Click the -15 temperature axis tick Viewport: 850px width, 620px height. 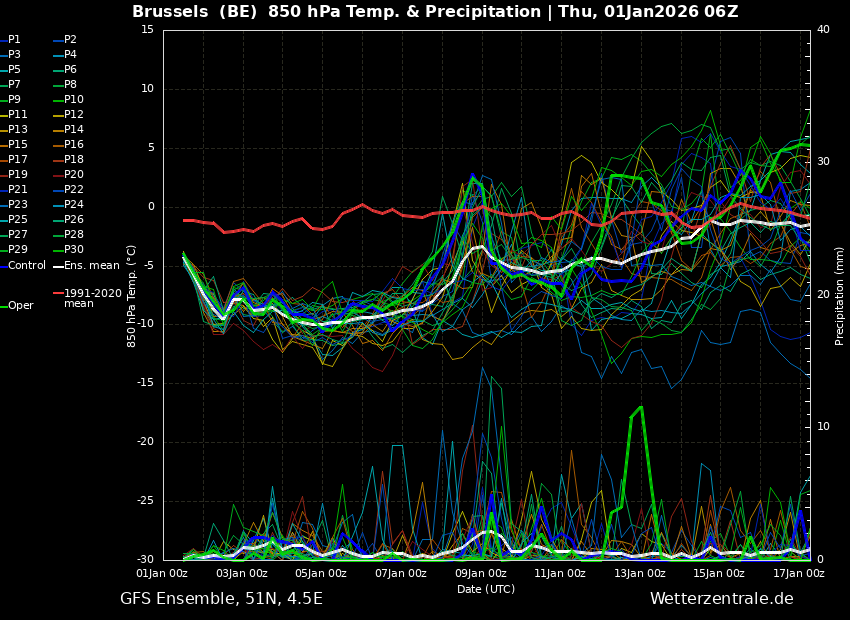click(146, 383)
